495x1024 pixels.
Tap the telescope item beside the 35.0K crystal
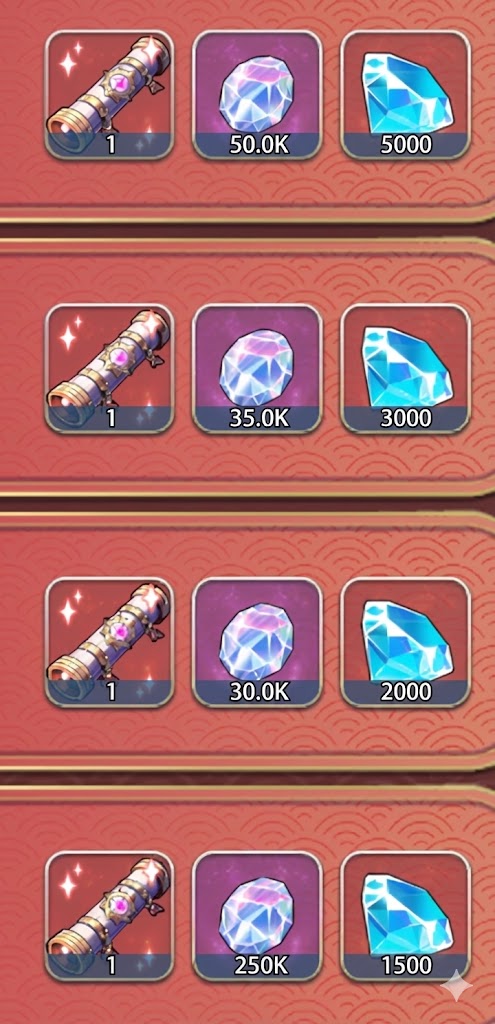coord(110,368)
